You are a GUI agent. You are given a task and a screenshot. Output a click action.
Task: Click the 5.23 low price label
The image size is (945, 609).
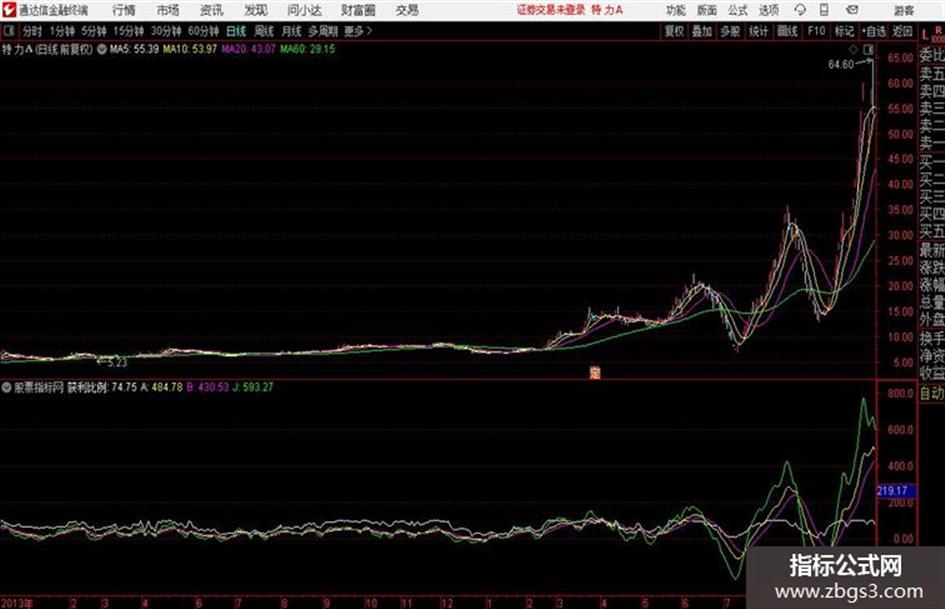click(x=117, y=362)
